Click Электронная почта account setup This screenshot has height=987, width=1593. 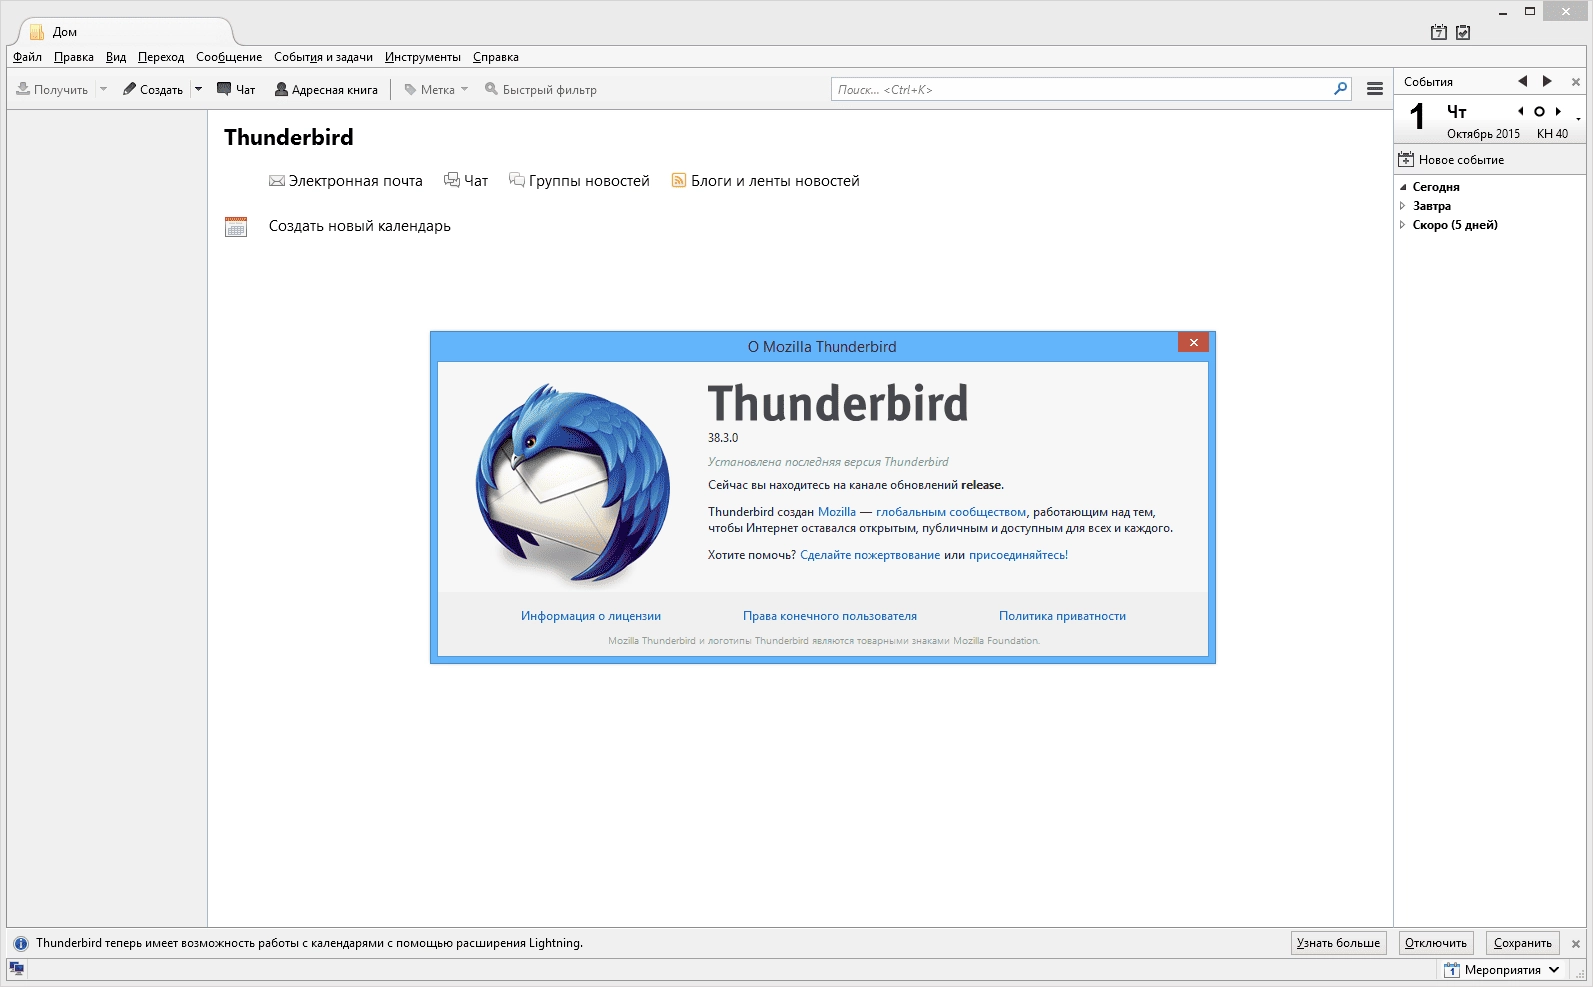point(346,181)
